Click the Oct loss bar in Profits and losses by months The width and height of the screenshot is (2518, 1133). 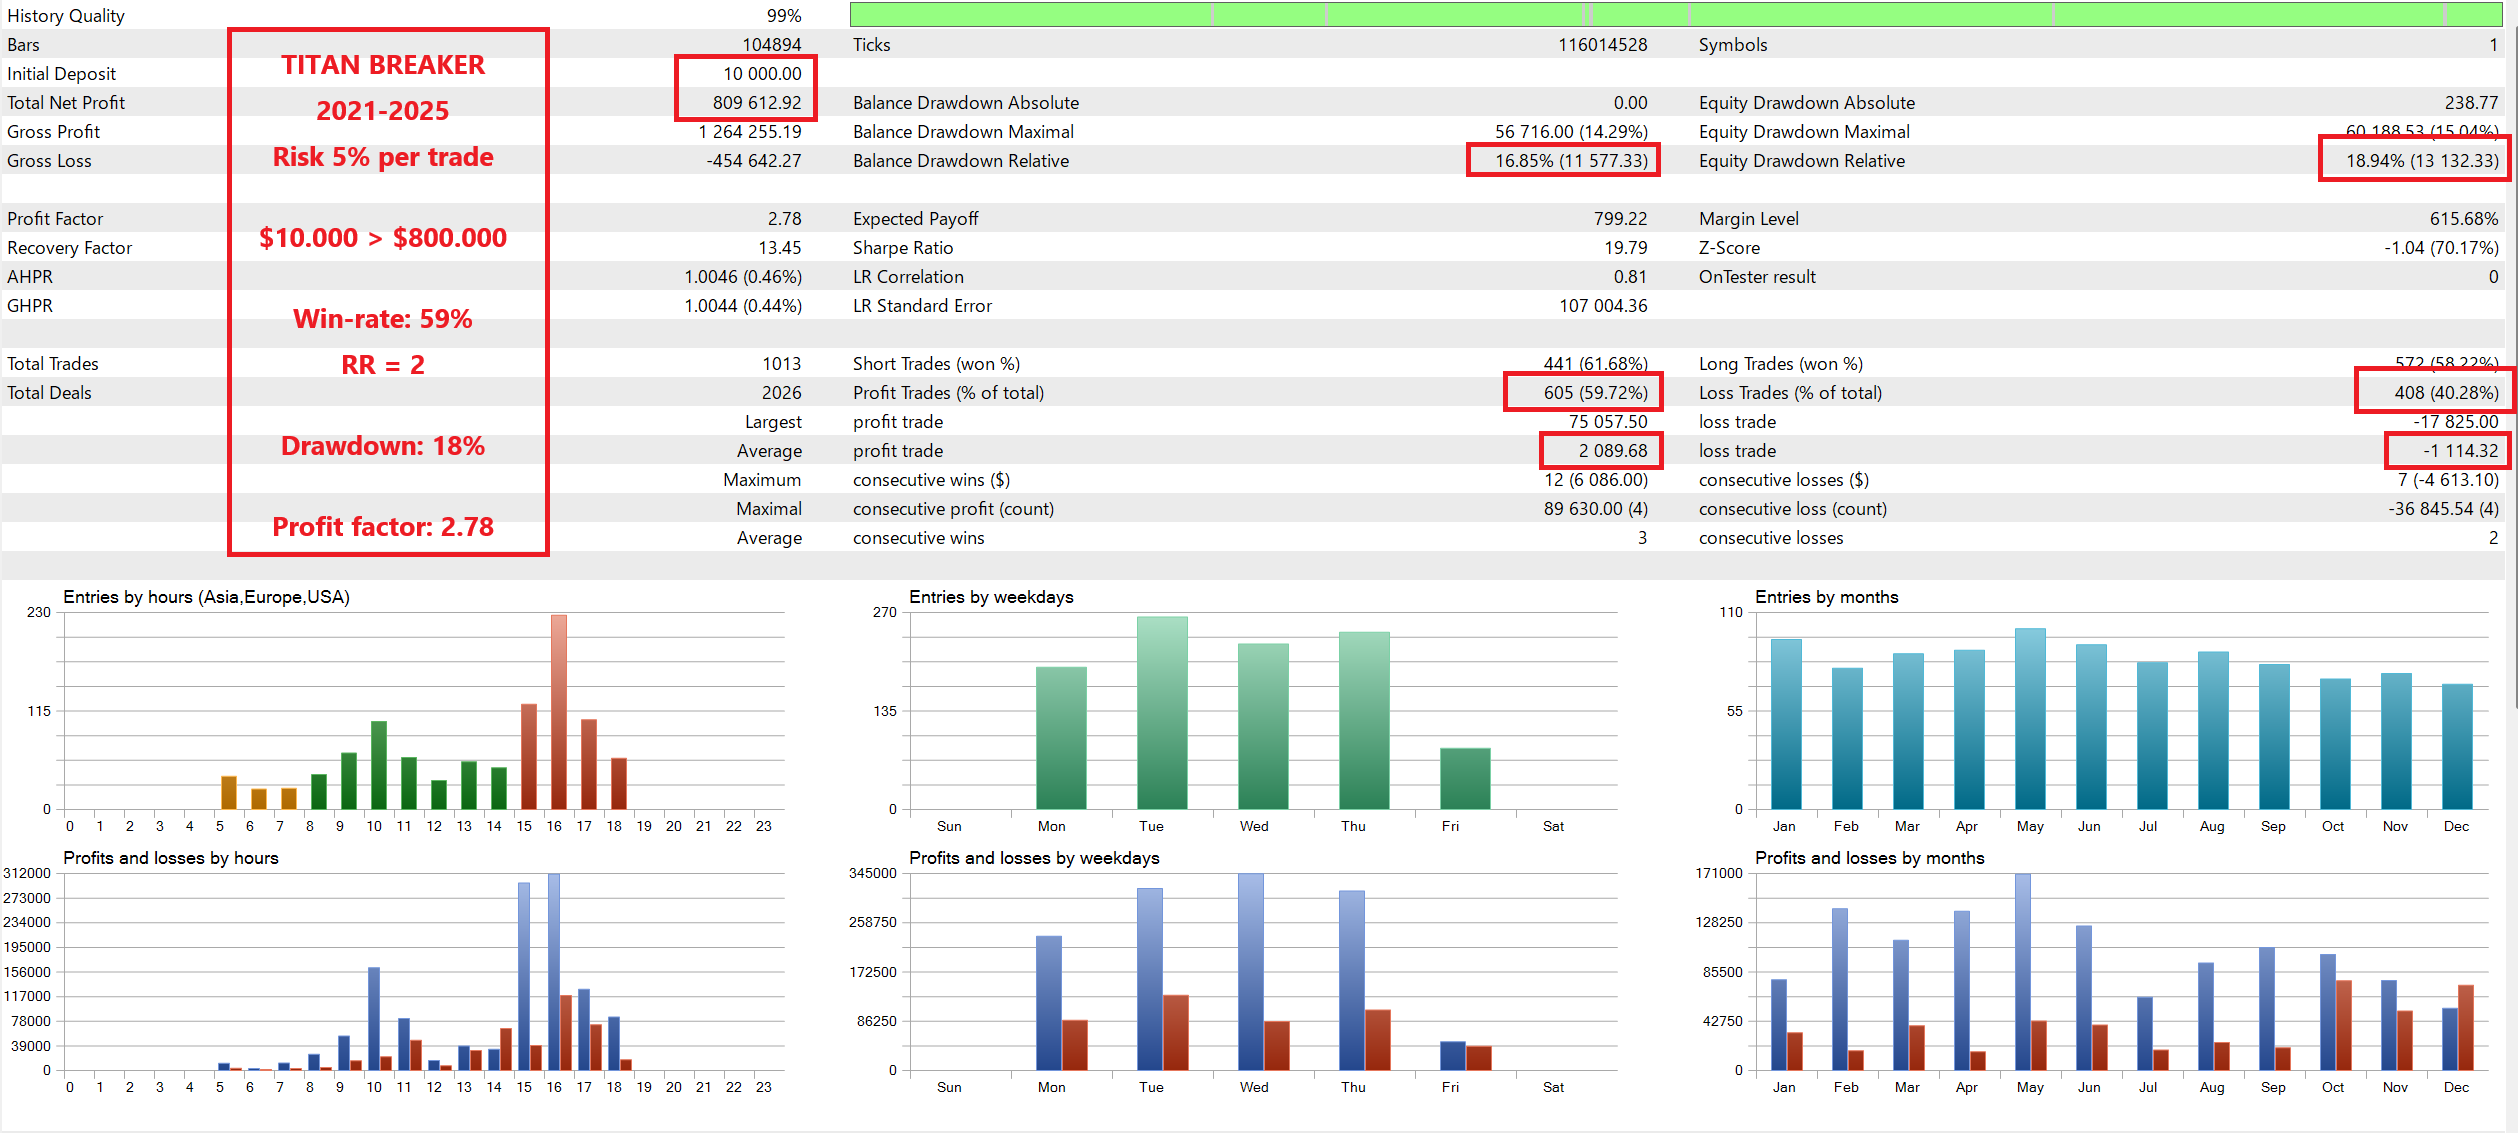(x=2344, y=1025)
